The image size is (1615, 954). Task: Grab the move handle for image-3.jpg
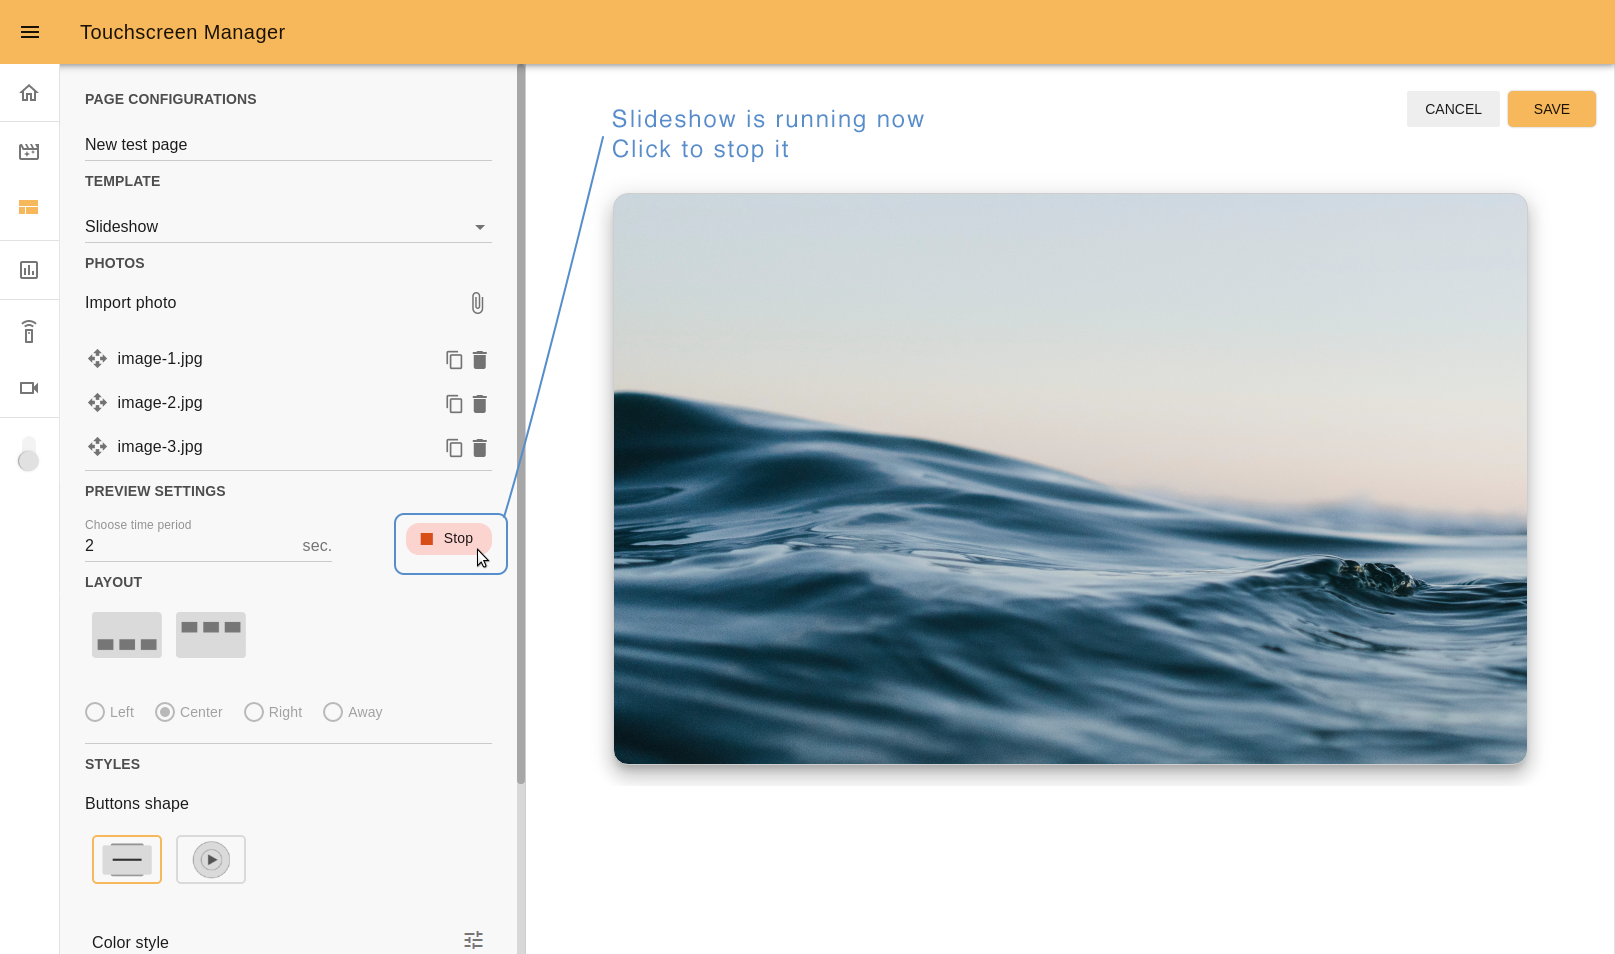click(x=97, y=446)
